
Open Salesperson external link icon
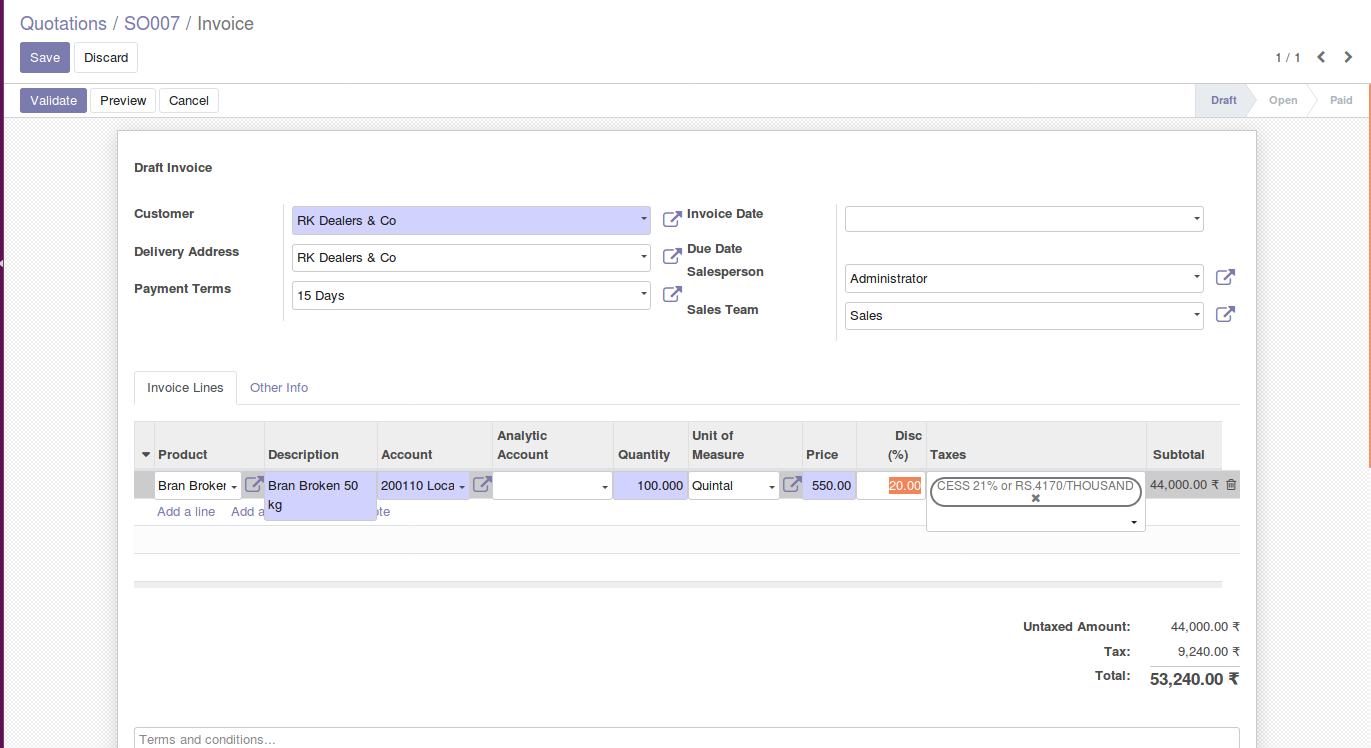pos(1225,278)
